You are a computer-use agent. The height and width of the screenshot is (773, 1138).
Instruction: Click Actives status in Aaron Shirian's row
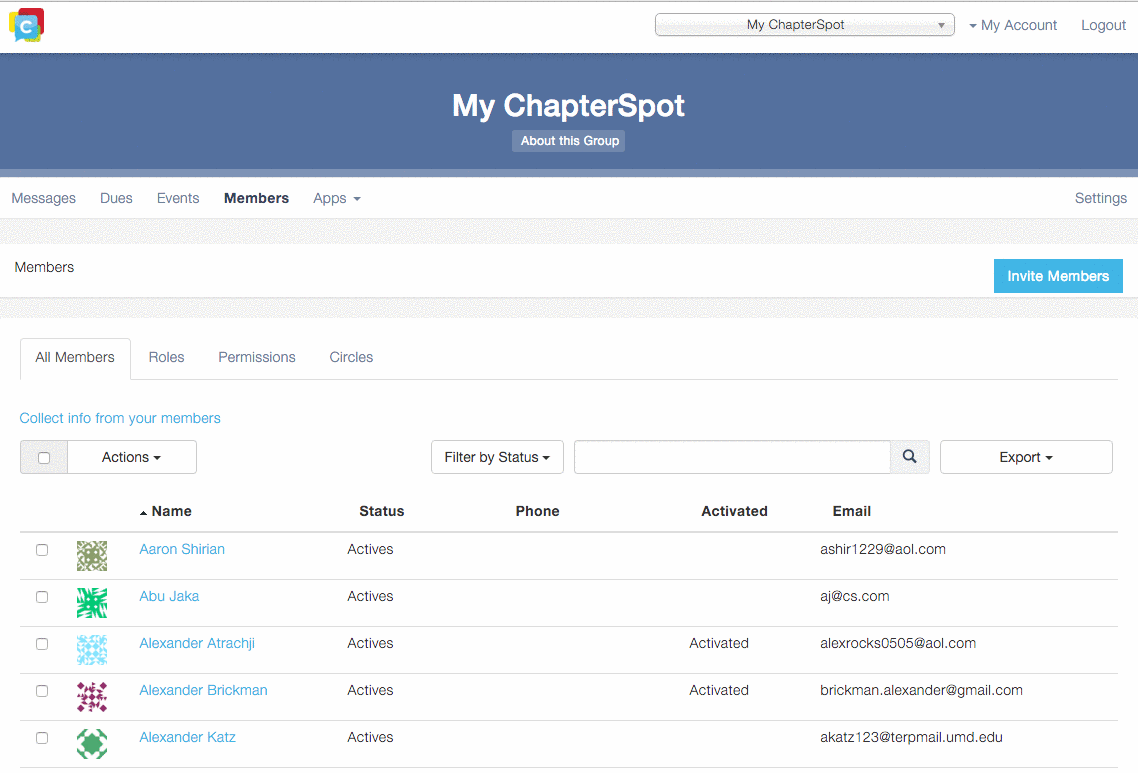(x=370, y=549)
